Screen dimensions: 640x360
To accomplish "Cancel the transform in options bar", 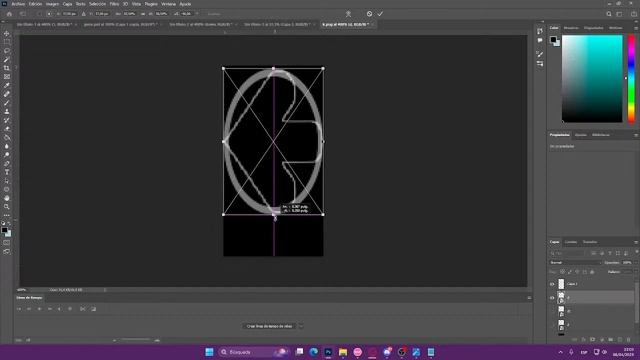I will coord(369,14).
